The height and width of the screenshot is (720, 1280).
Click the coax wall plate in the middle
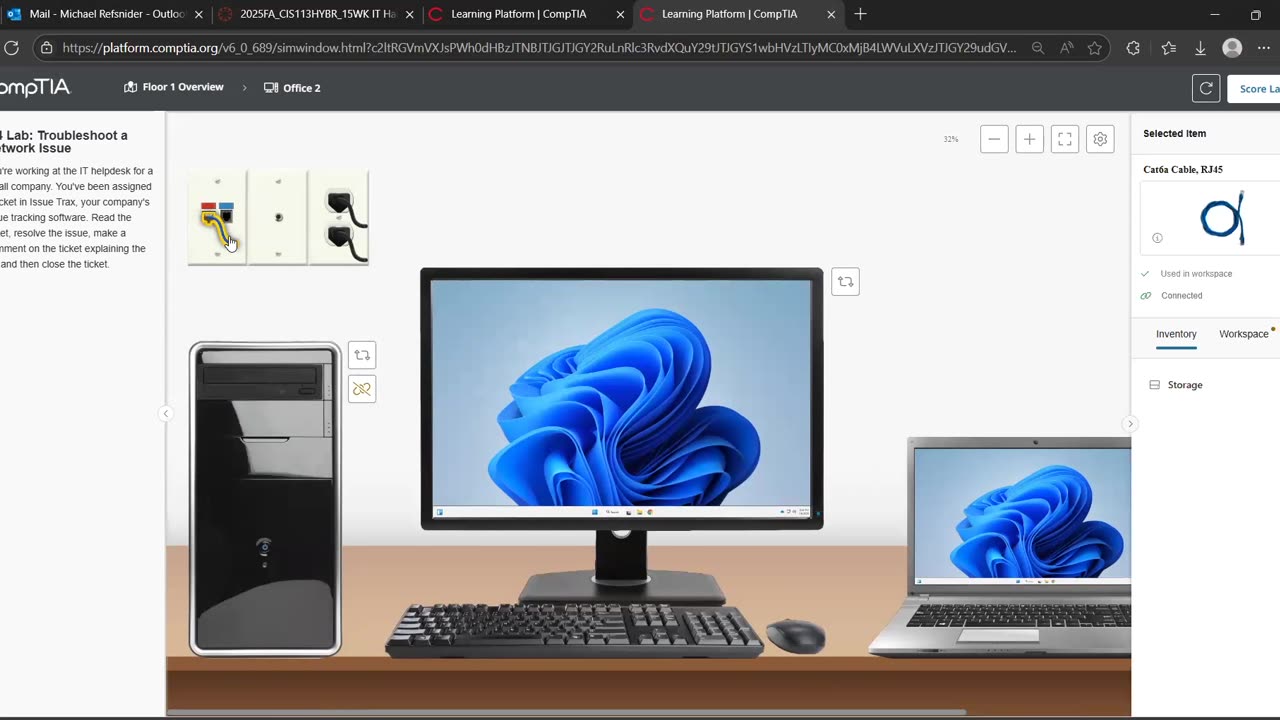pos(278,217)
